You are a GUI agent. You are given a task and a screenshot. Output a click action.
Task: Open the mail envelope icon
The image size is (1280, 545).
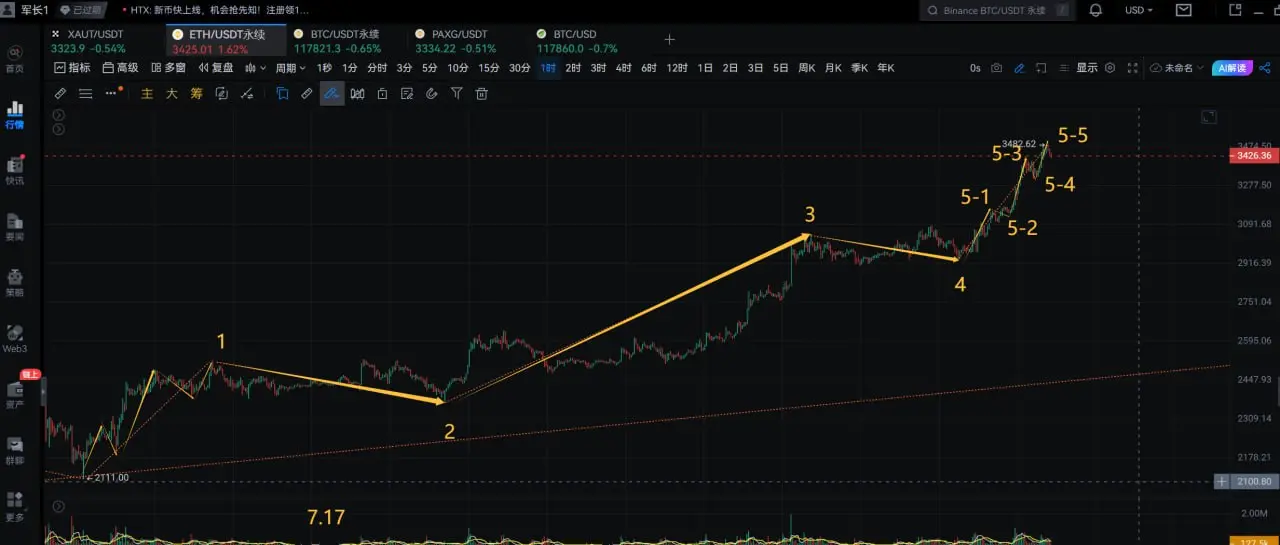[x=1184, y=10]
